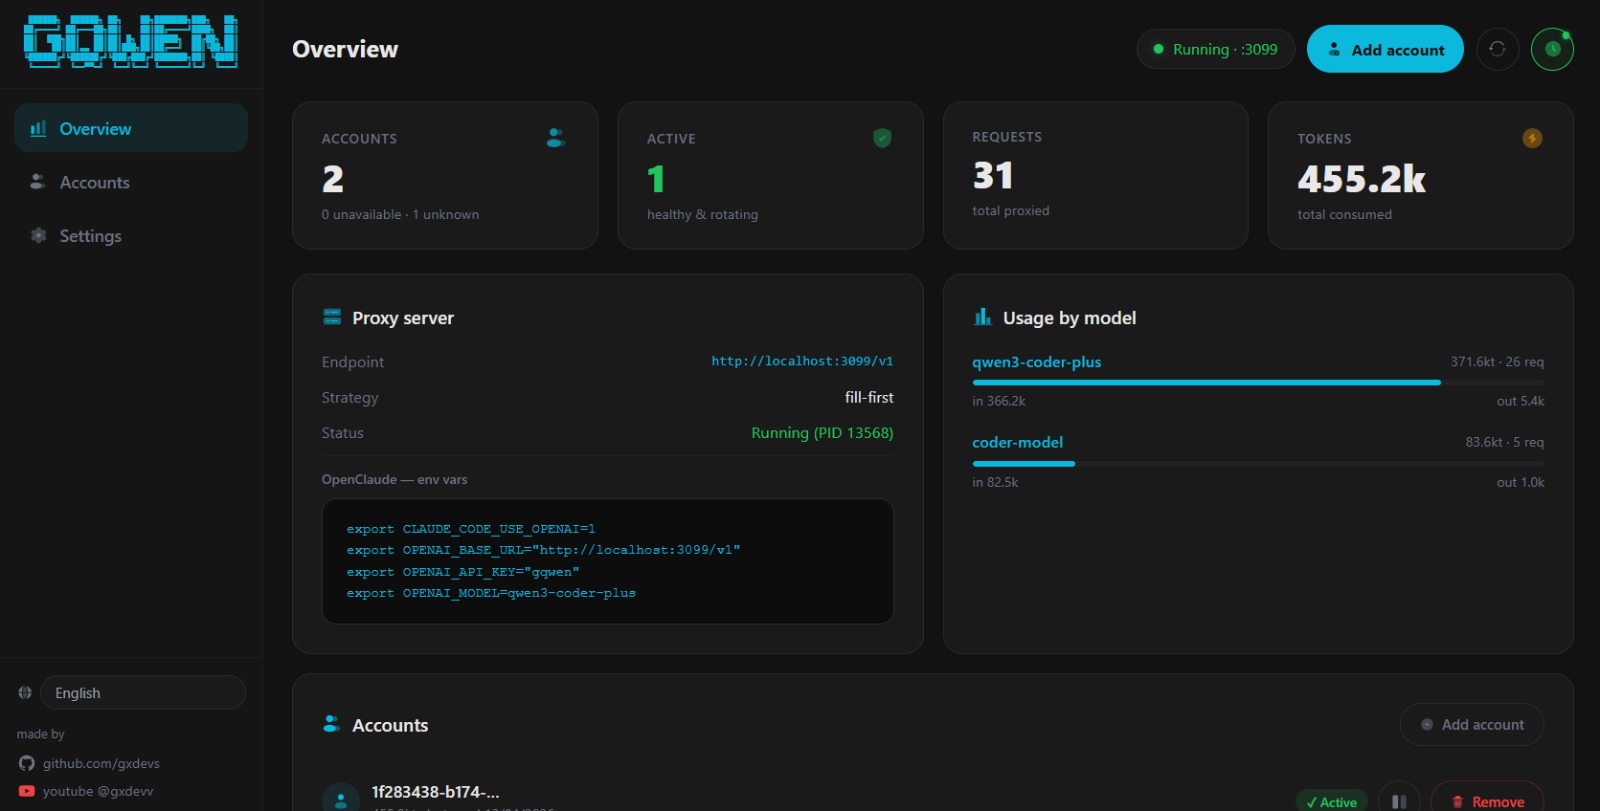Click the qwen3-coder-plus model name

coord(1036,362)
